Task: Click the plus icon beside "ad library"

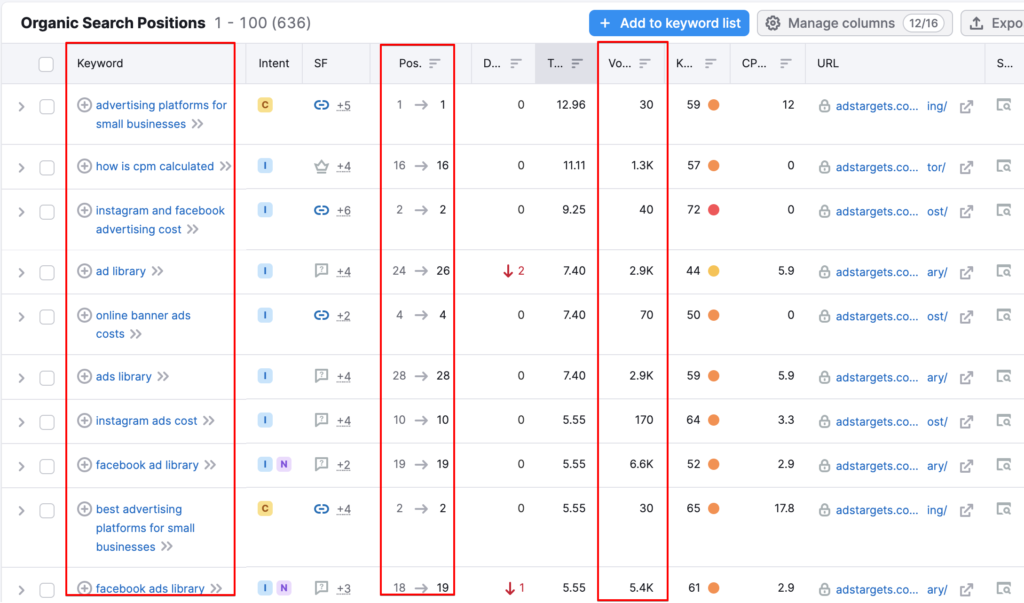Action: [84, 270]
